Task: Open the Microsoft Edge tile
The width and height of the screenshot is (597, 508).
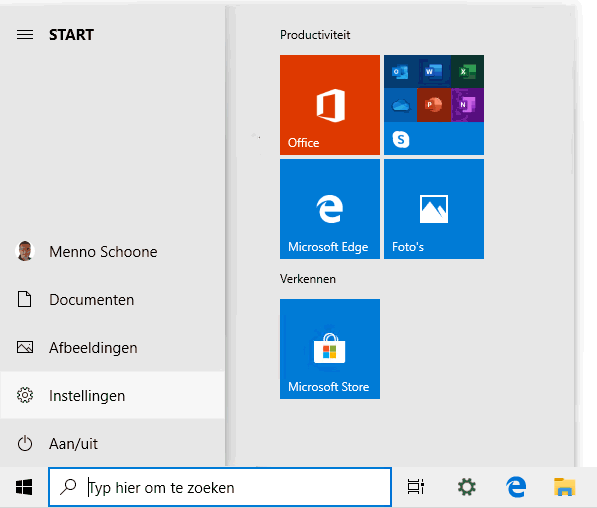Action: click(x=330, y=209)
